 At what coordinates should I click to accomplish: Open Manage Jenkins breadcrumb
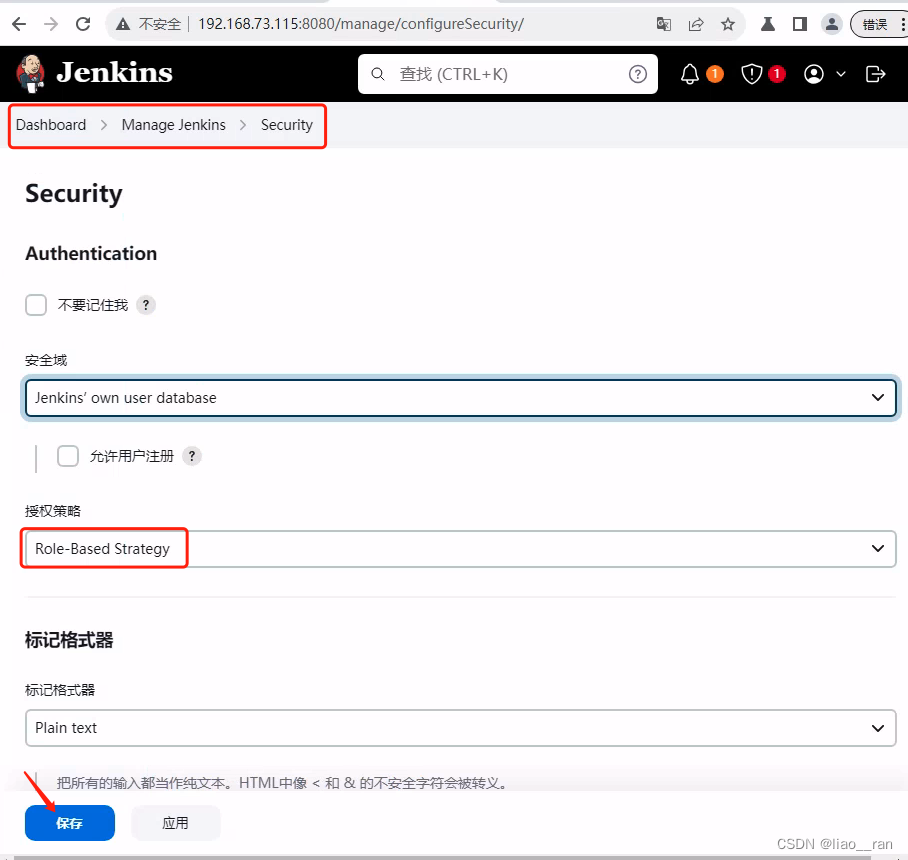(x=174, y=125)
